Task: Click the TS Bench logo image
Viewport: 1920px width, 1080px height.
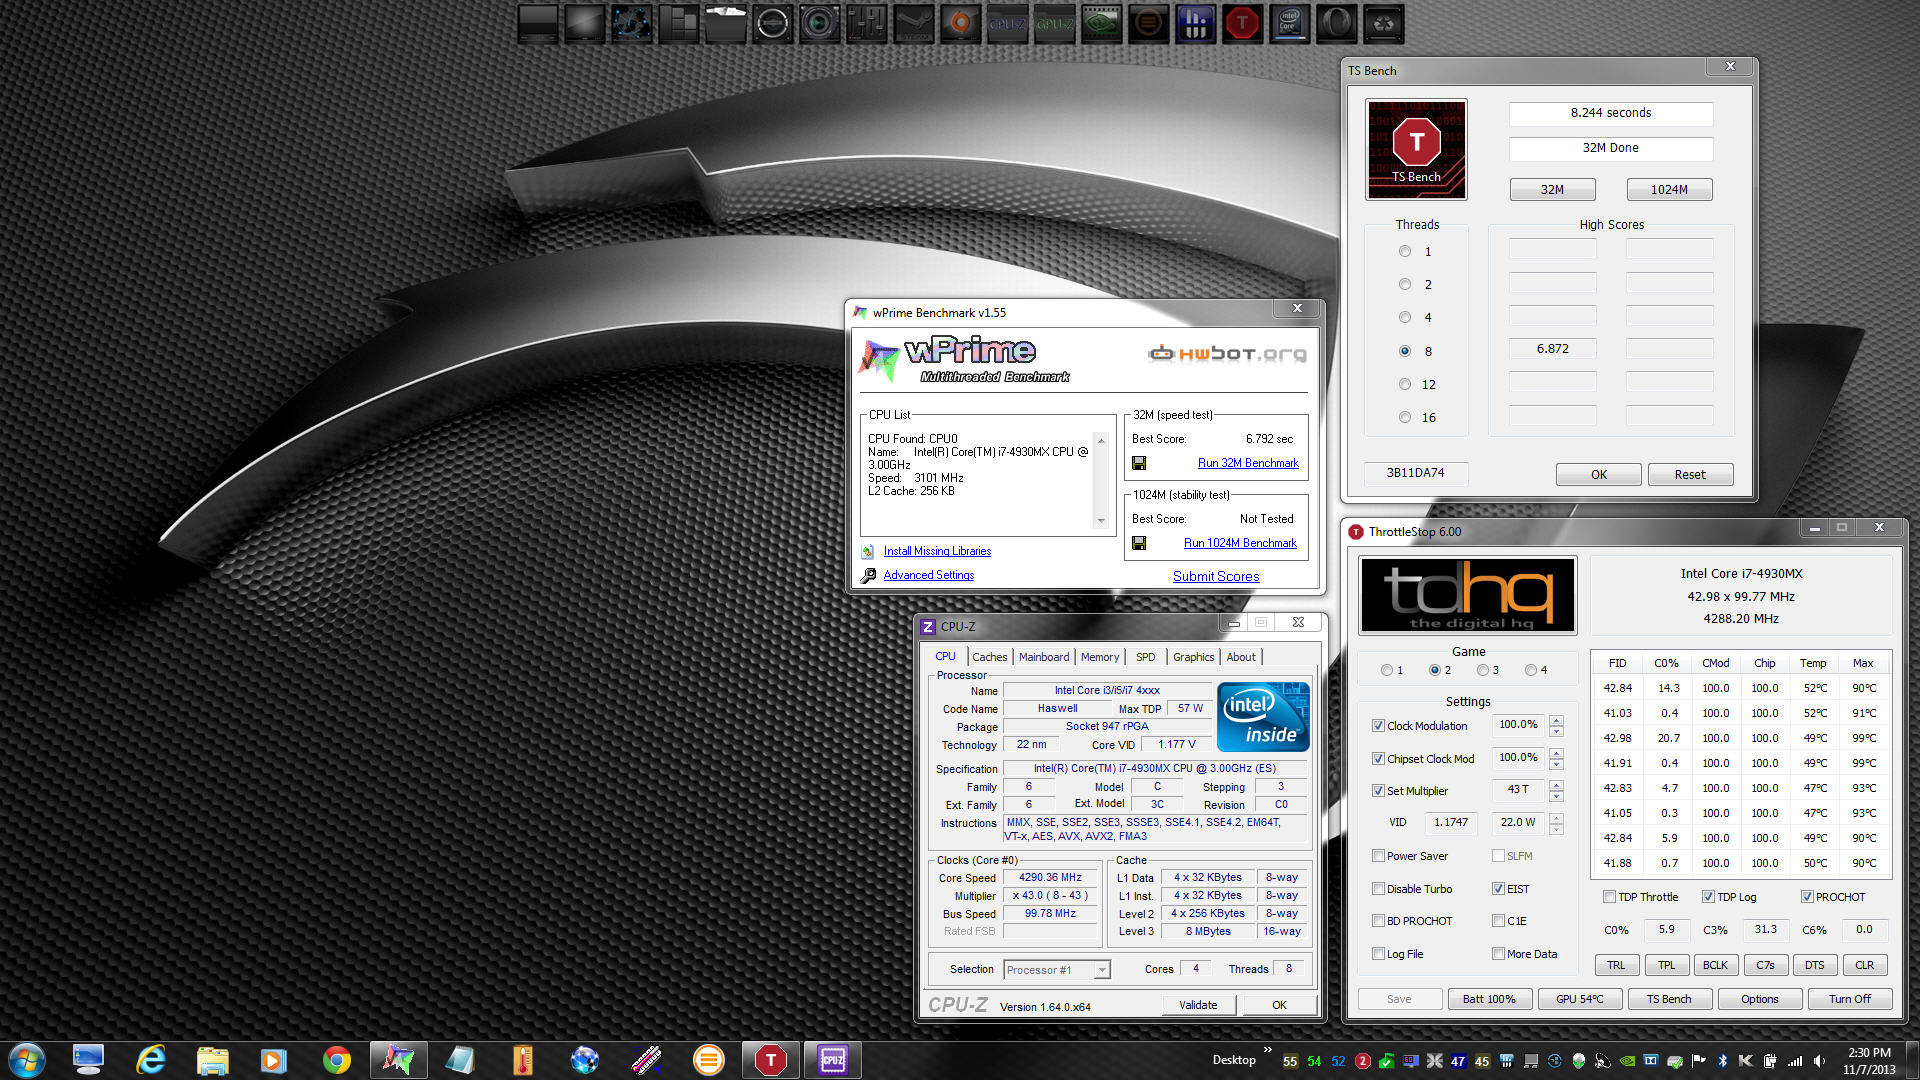Action: pos(1416,149)
